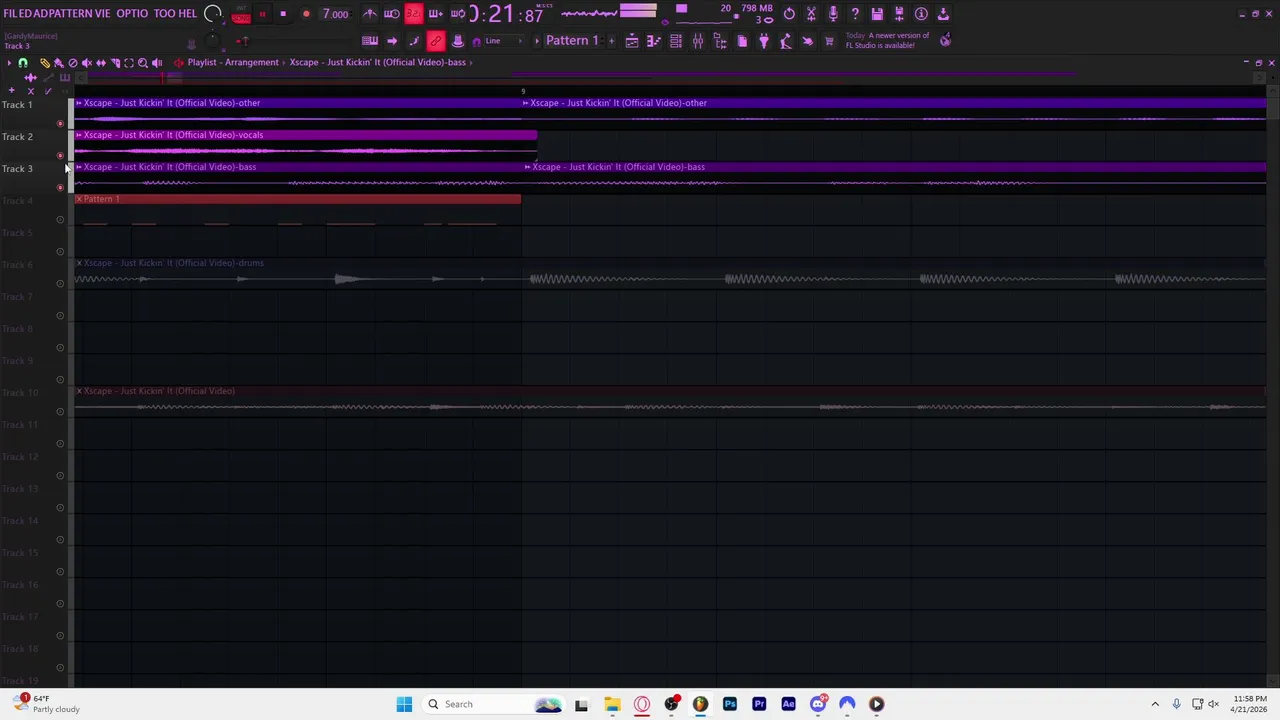Toggle countdown before recording button
Screen dimensions: 1280x720
coord(413,14)
